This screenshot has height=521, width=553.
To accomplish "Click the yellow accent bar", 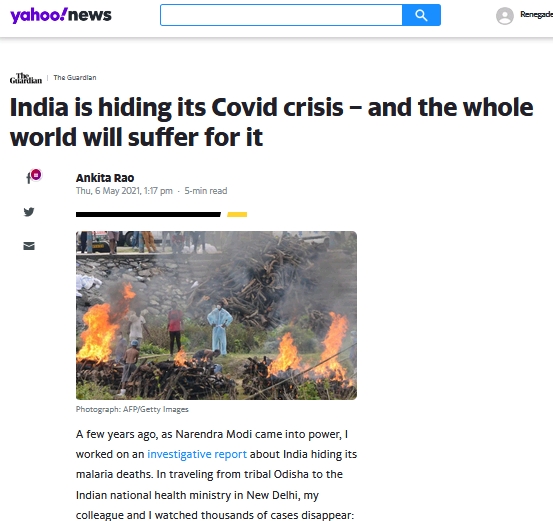I will 237,214.
